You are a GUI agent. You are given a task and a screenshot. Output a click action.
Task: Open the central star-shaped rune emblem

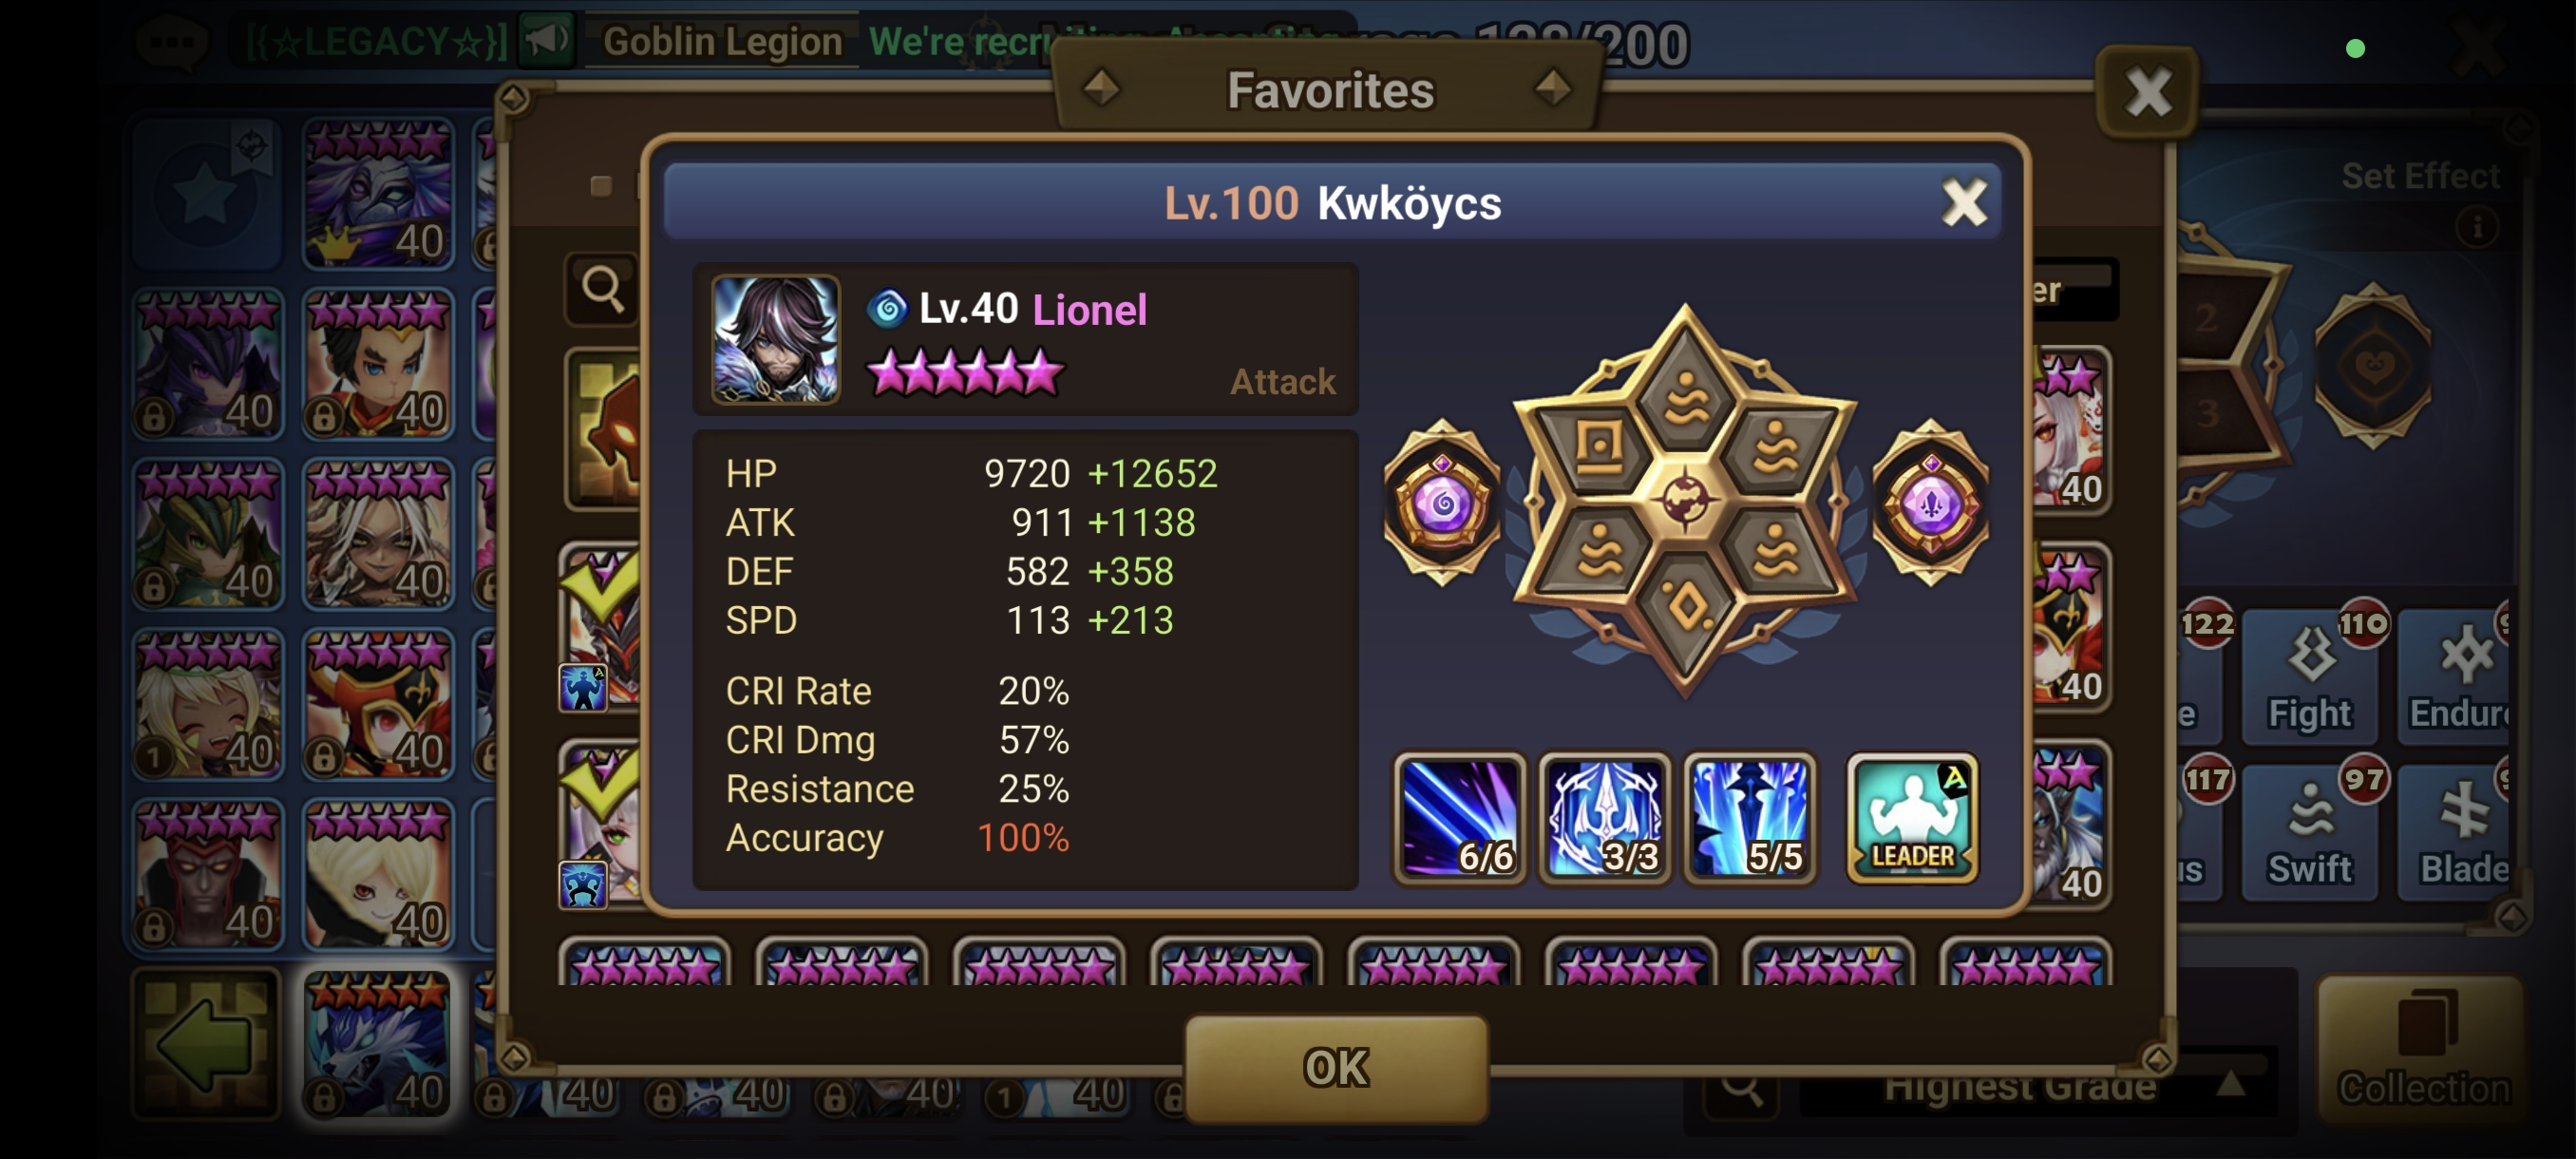[x=1685, y=500]
